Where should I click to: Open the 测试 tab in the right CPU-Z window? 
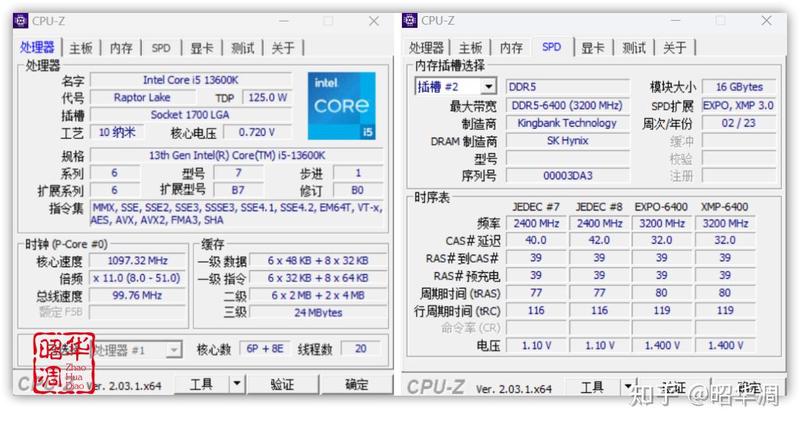tap(634, 48)
